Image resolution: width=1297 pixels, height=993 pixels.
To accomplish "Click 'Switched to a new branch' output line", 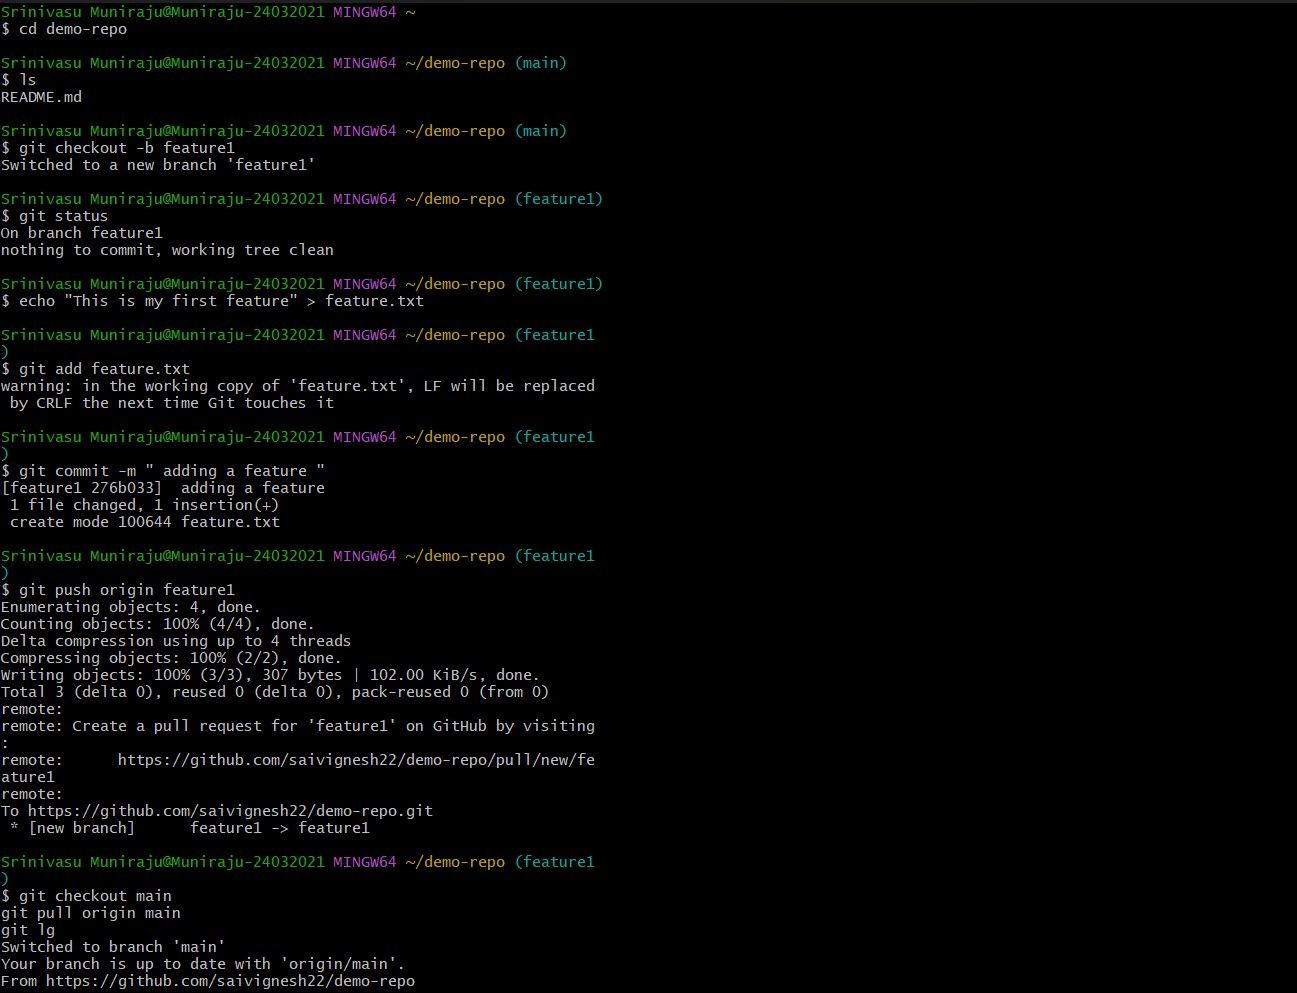I will 158,165.
